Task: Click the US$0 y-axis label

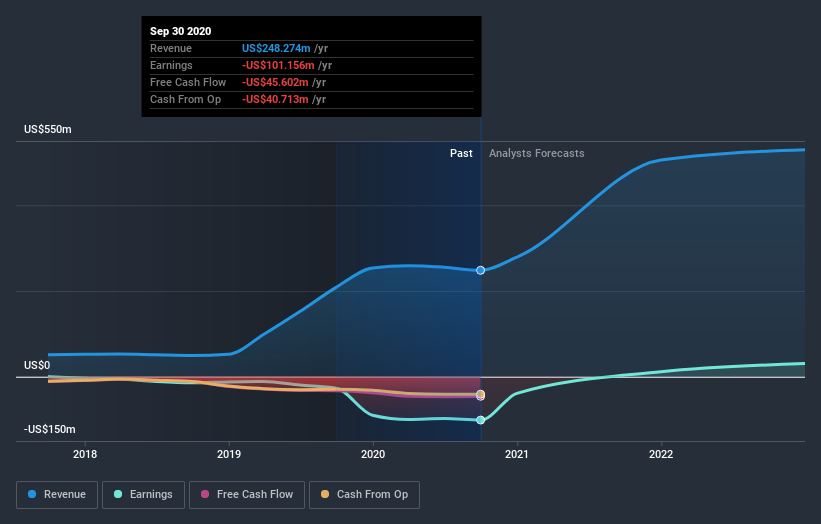Action: pyautogui.click(x=37, y=365)
